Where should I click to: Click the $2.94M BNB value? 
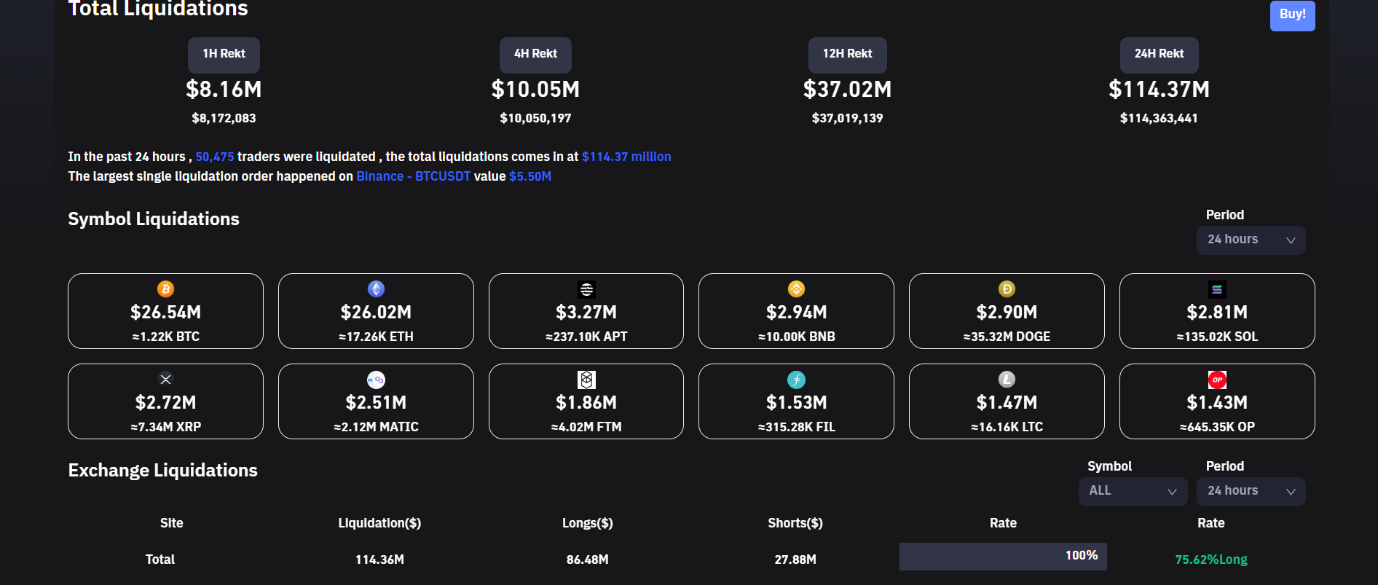click(797, 313)
